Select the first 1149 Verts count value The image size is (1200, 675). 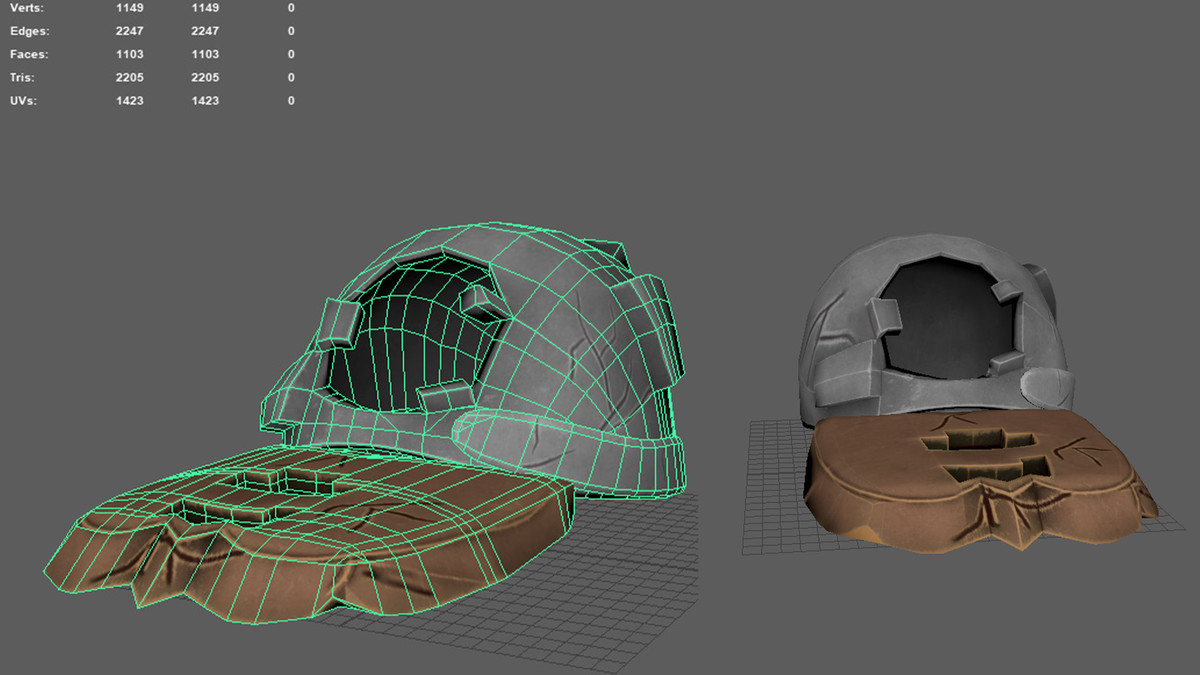130,7
